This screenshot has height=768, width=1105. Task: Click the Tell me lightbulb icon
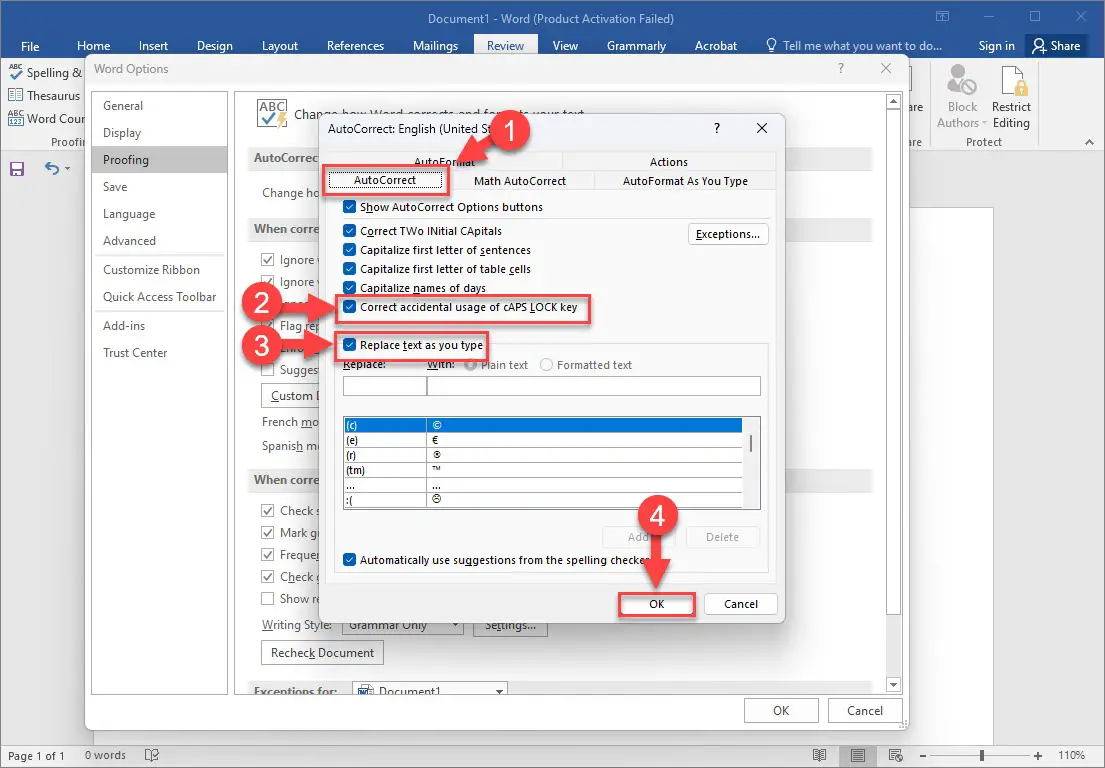pyautogui.click(x=771, y=45)
